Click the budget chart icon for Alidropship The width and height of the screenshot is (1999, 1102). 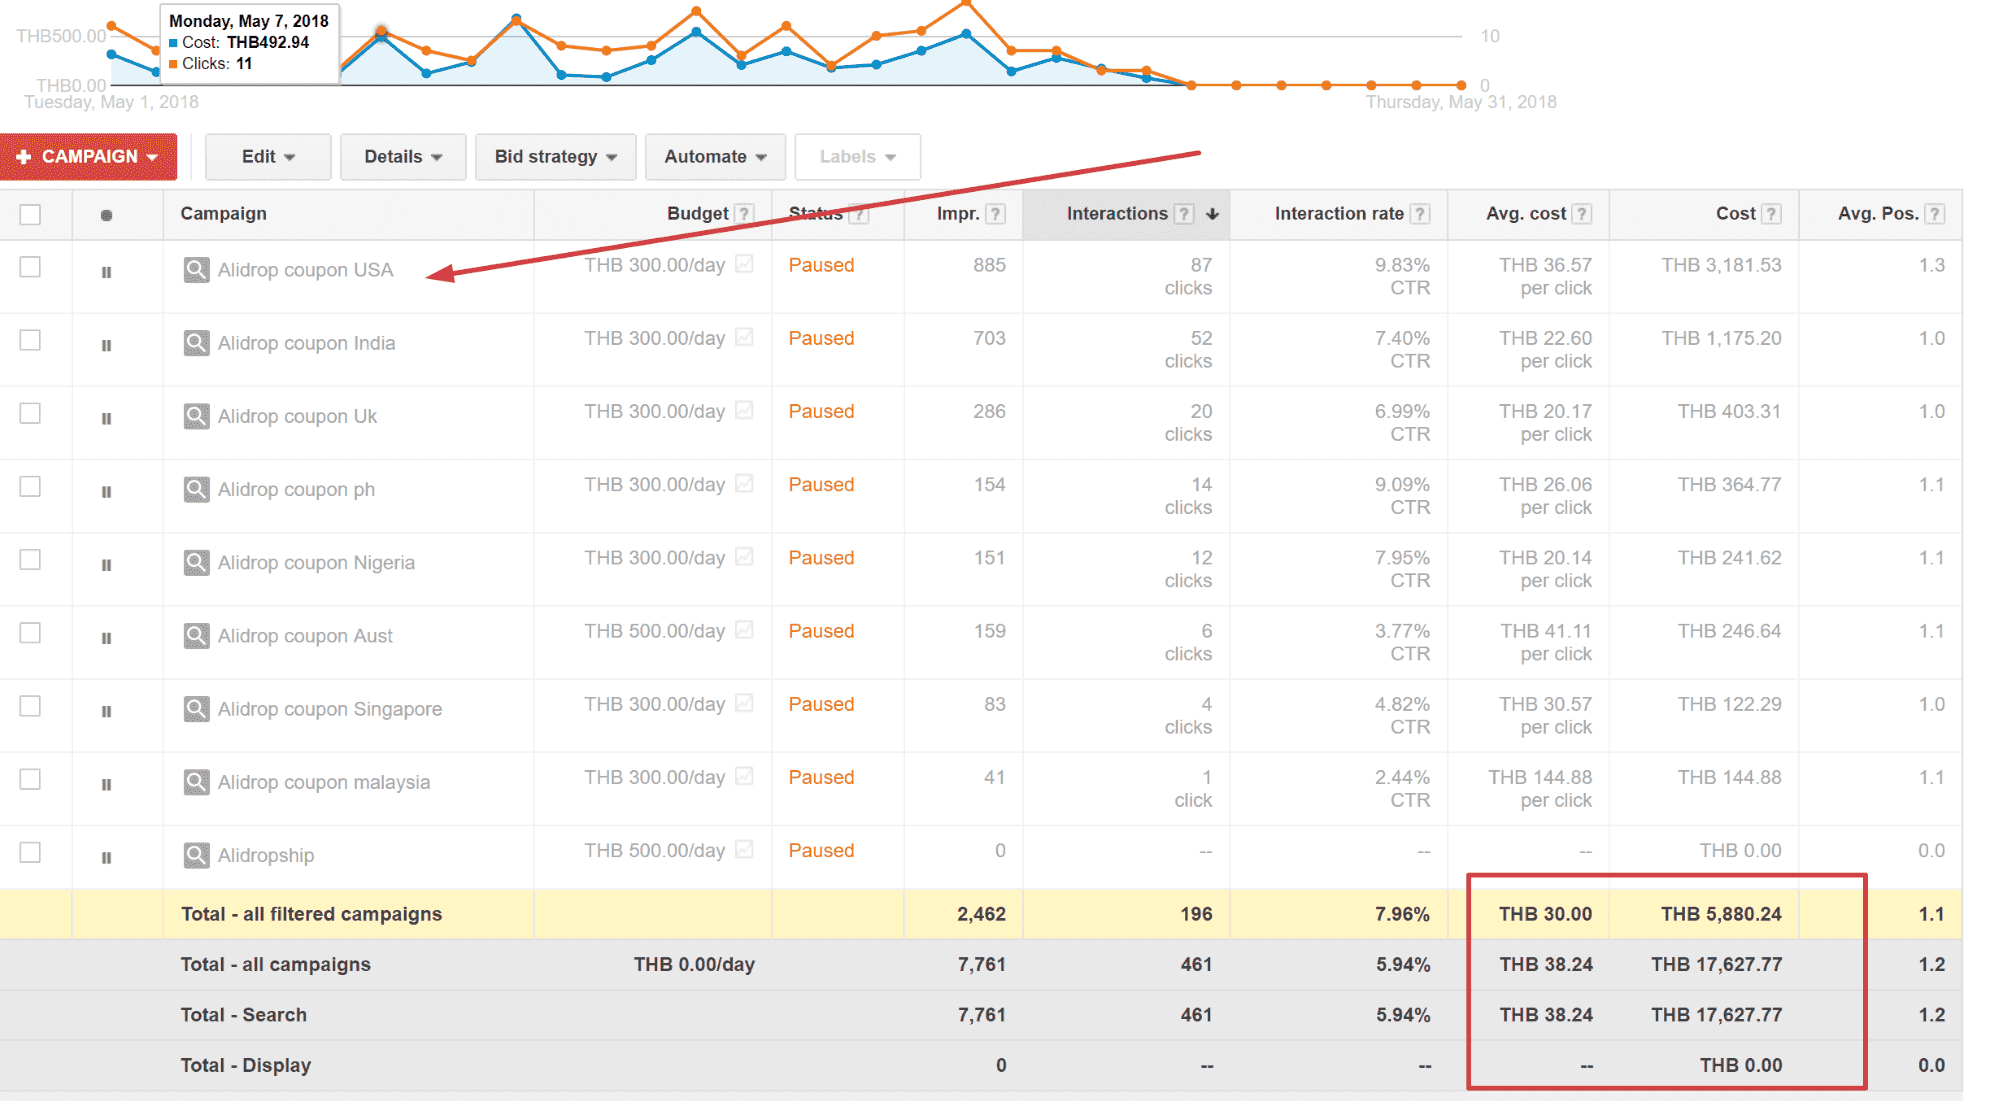coord(744,849)
